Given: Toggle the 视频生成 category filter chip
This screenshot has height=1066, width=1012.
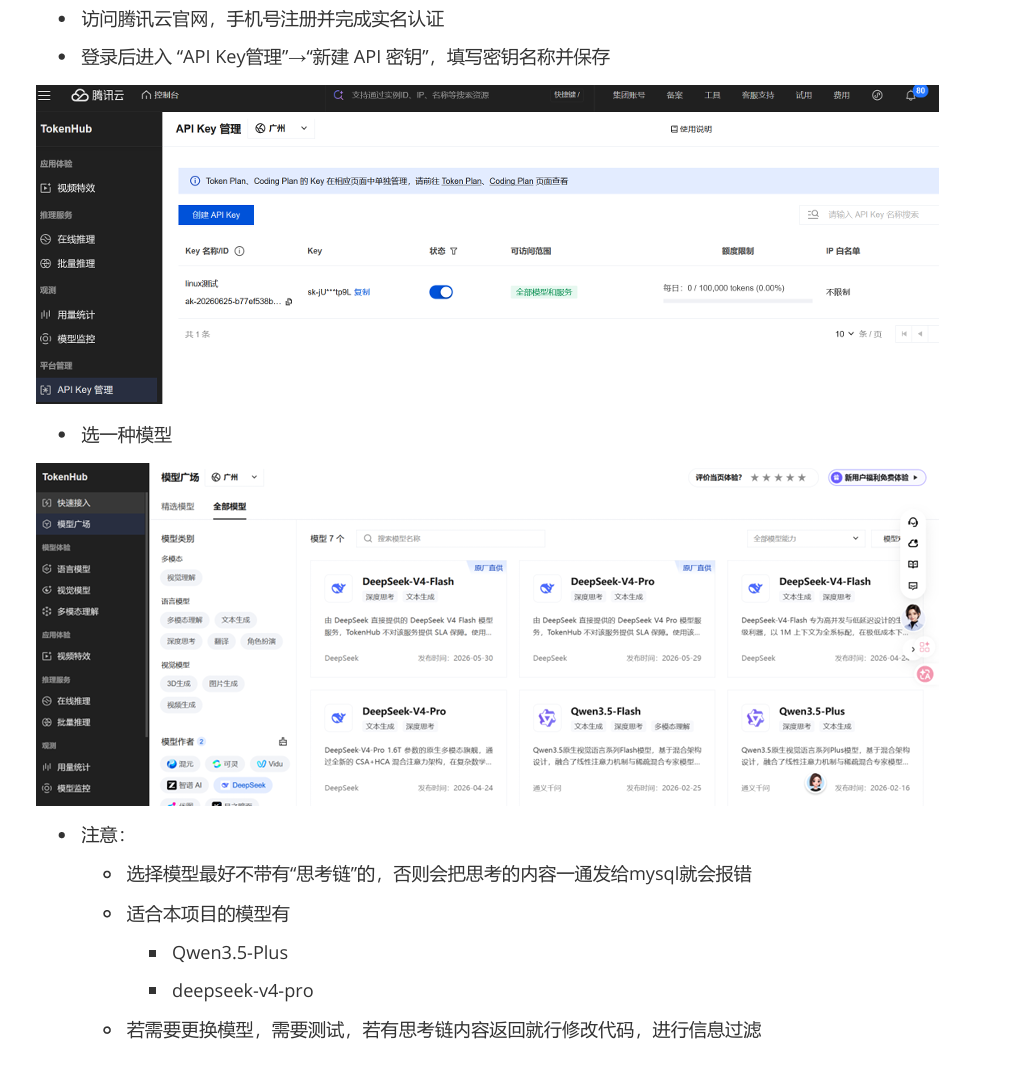Looking at the screenshot, I should 181,705.
